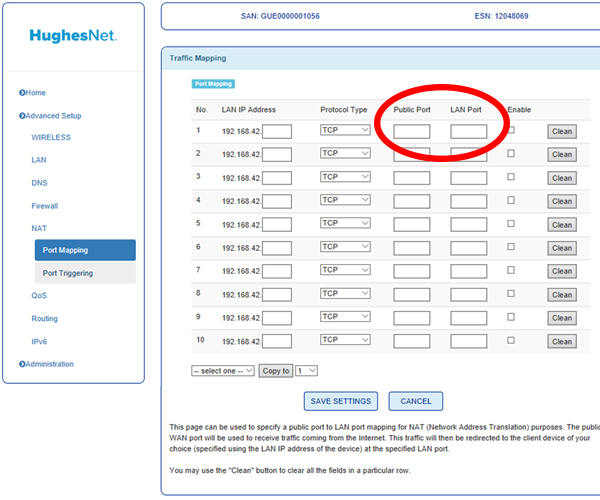Open Protocol Type dropdown for row 6
The image size is (600, 500).
tap(345, 246)
